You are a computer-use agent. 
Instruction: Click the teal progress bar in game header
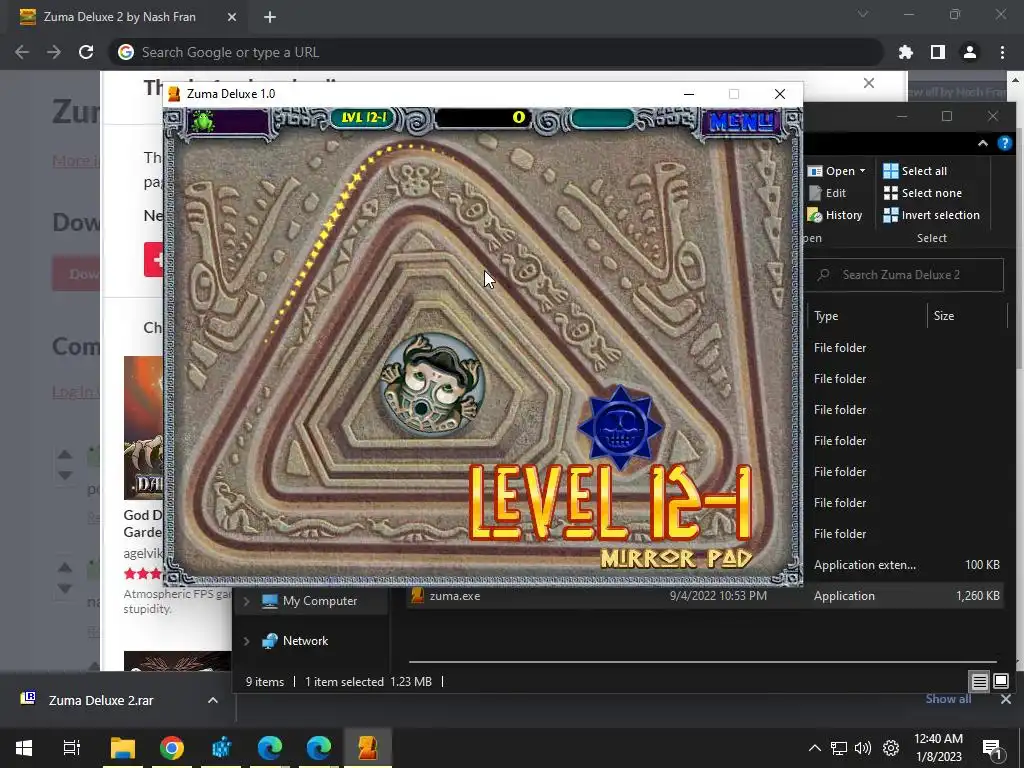601,118
